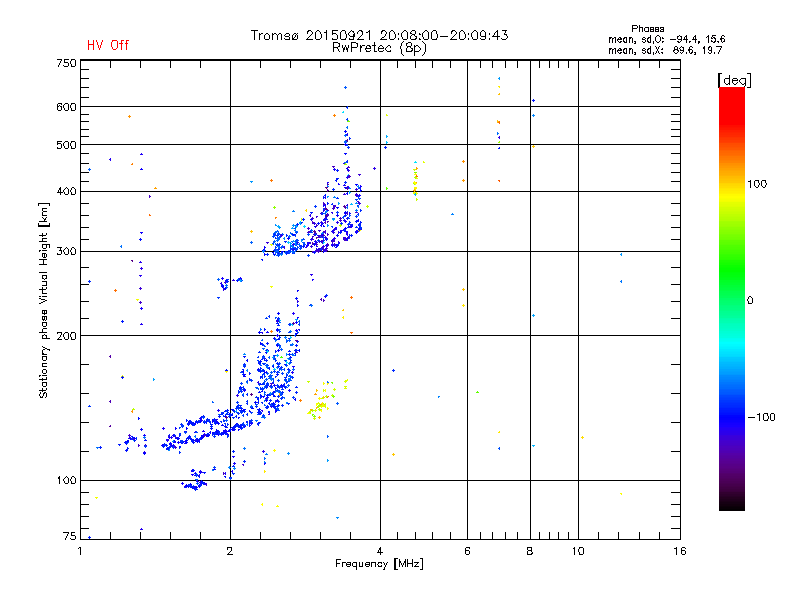Image resolution: width=800 pixels, height=600 pixels.
Task: Click the colorbar tick label '0'
Action: (x=750, y=301)
